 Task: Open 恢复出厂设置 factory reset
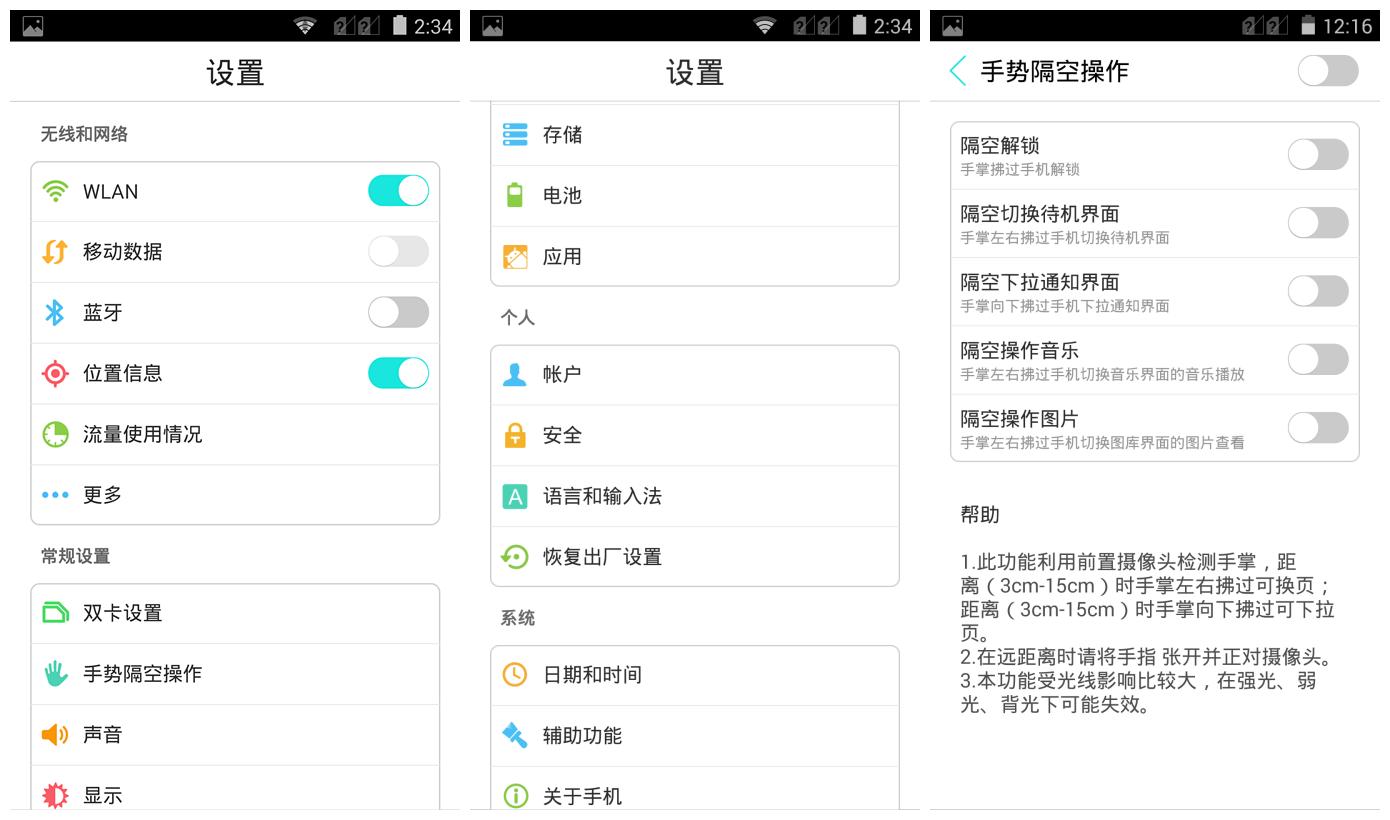tap(600, 555)
